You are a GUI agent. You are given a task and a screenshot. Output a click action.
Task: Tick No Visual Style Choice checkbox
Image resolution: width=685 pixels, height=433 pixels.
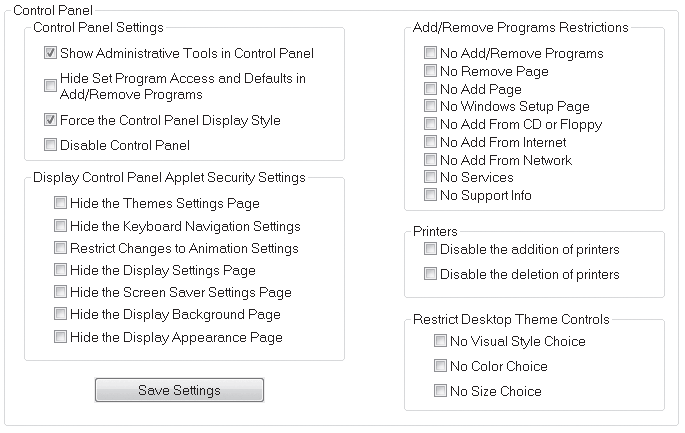pos(440,341)
